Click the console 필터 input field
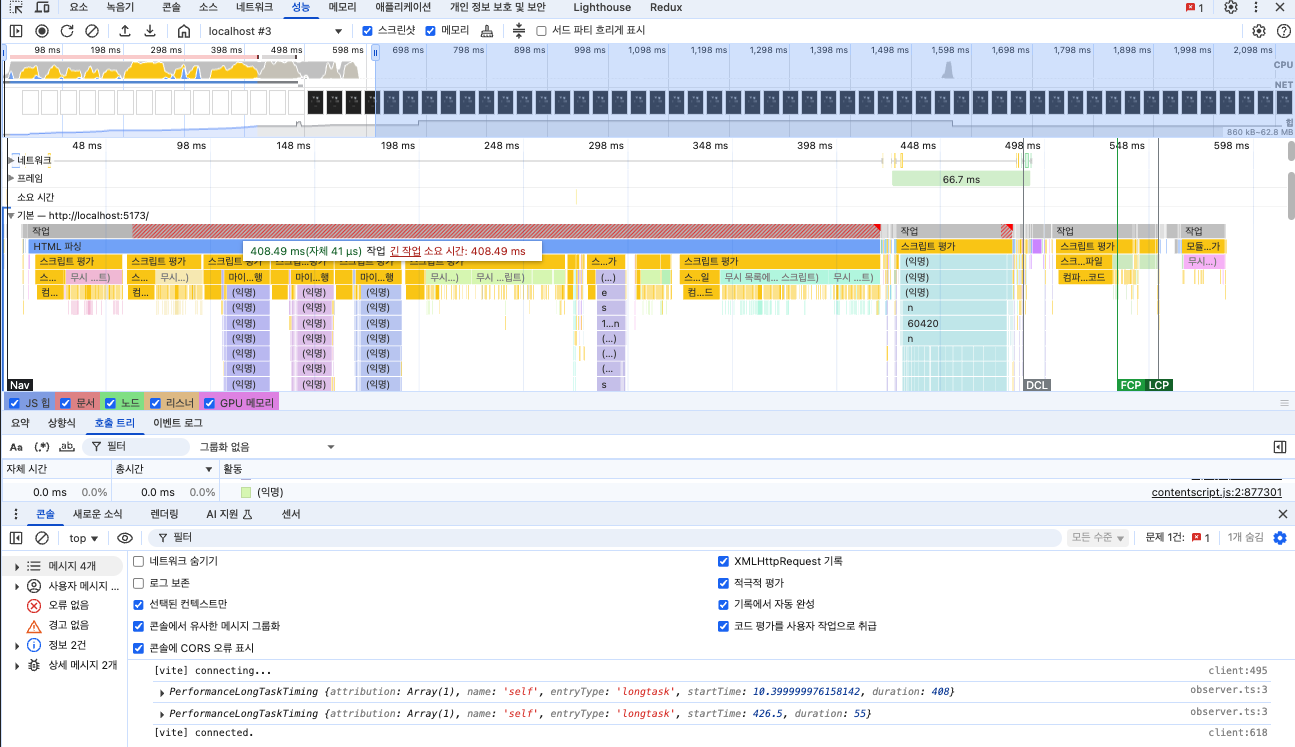The width and height of the screenshot is (1295, 747). tap(607, 538)
